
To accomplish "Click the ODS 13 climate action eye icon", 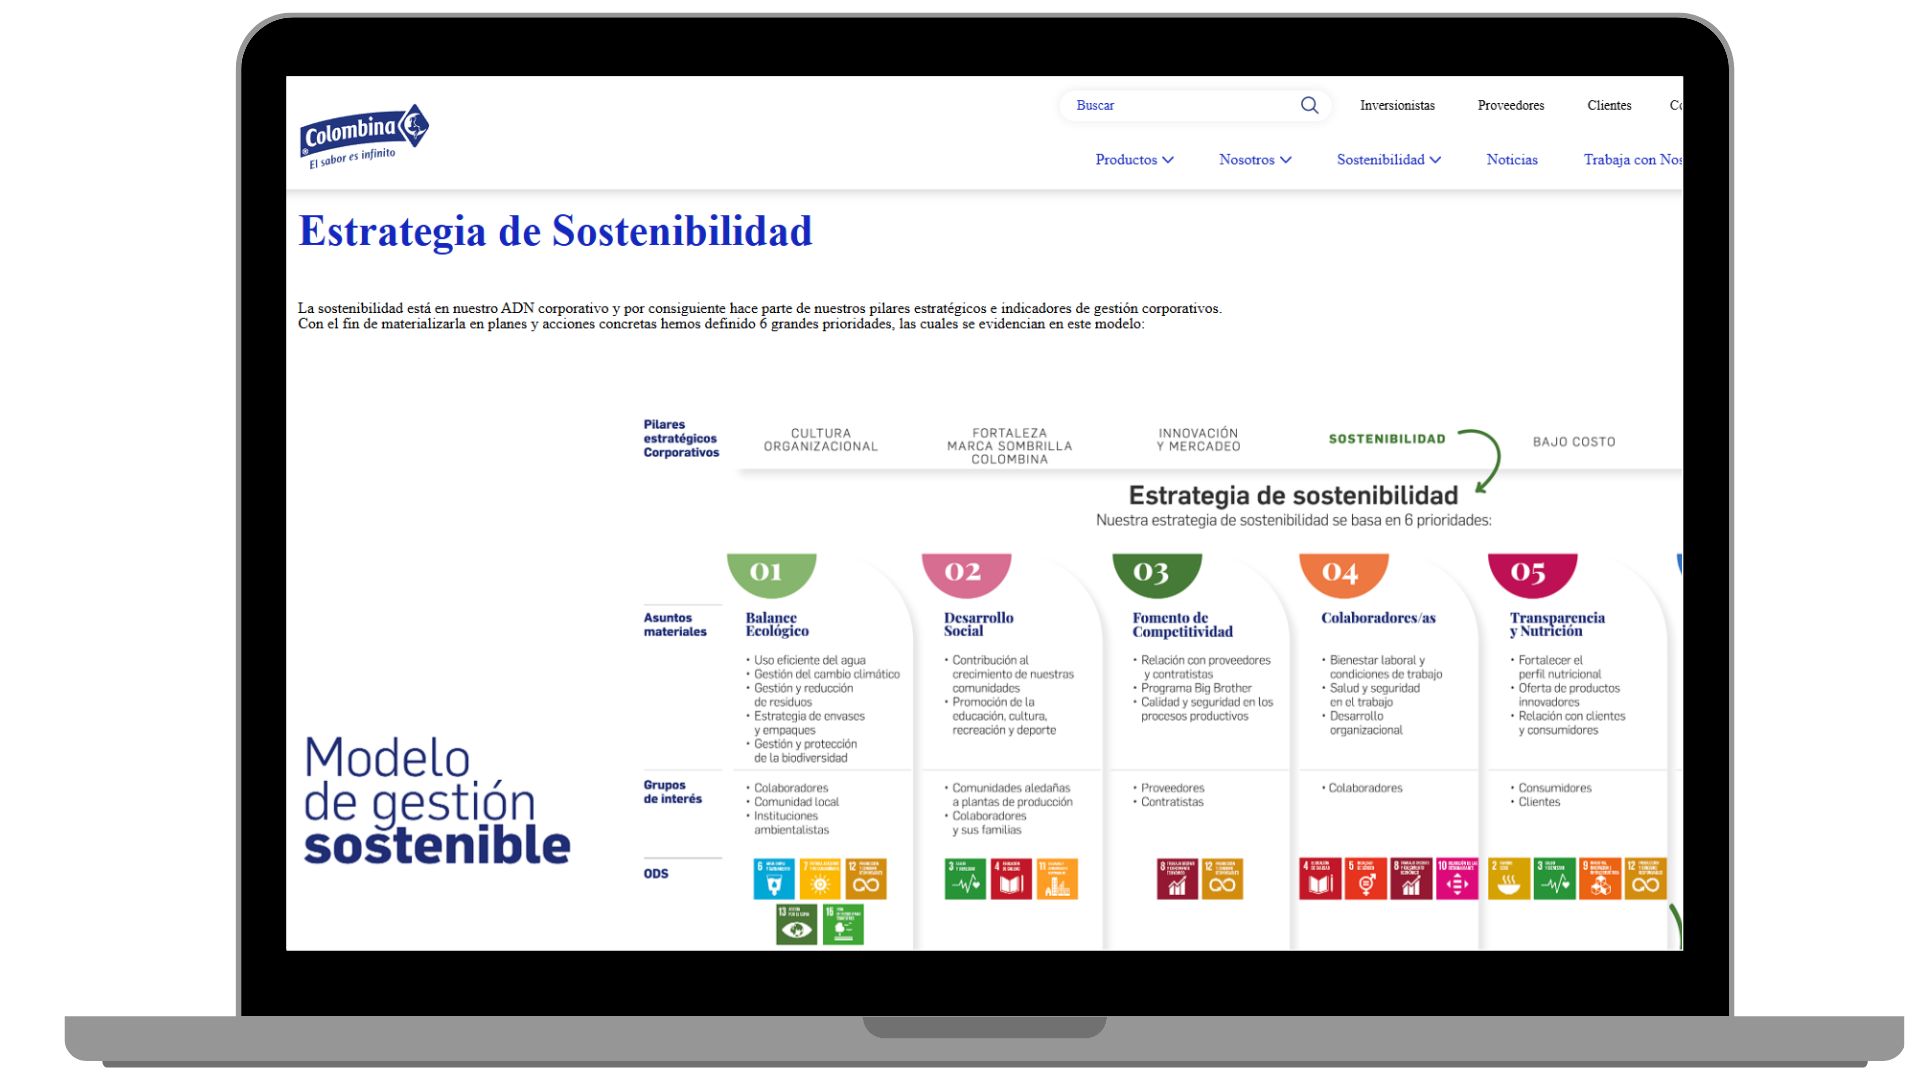I will point(796,924).
